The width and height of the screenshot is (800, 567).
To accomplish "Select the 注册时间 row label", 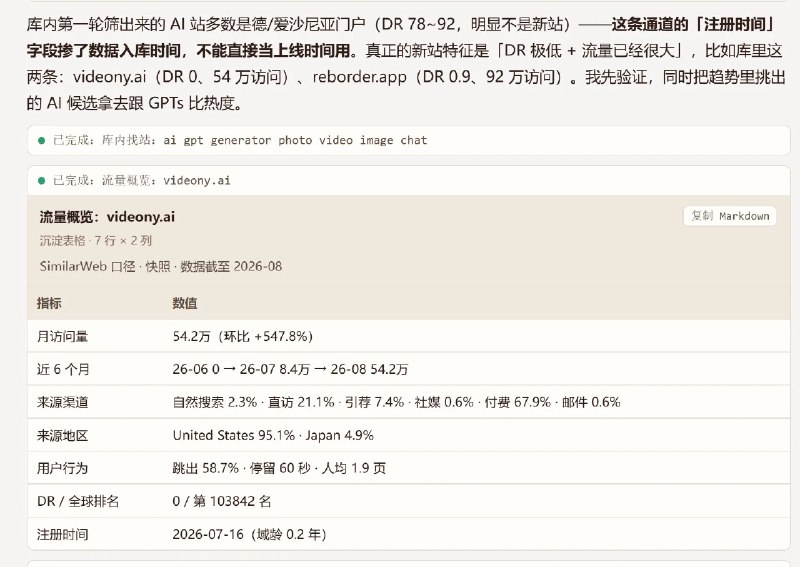I will point(62,534).
